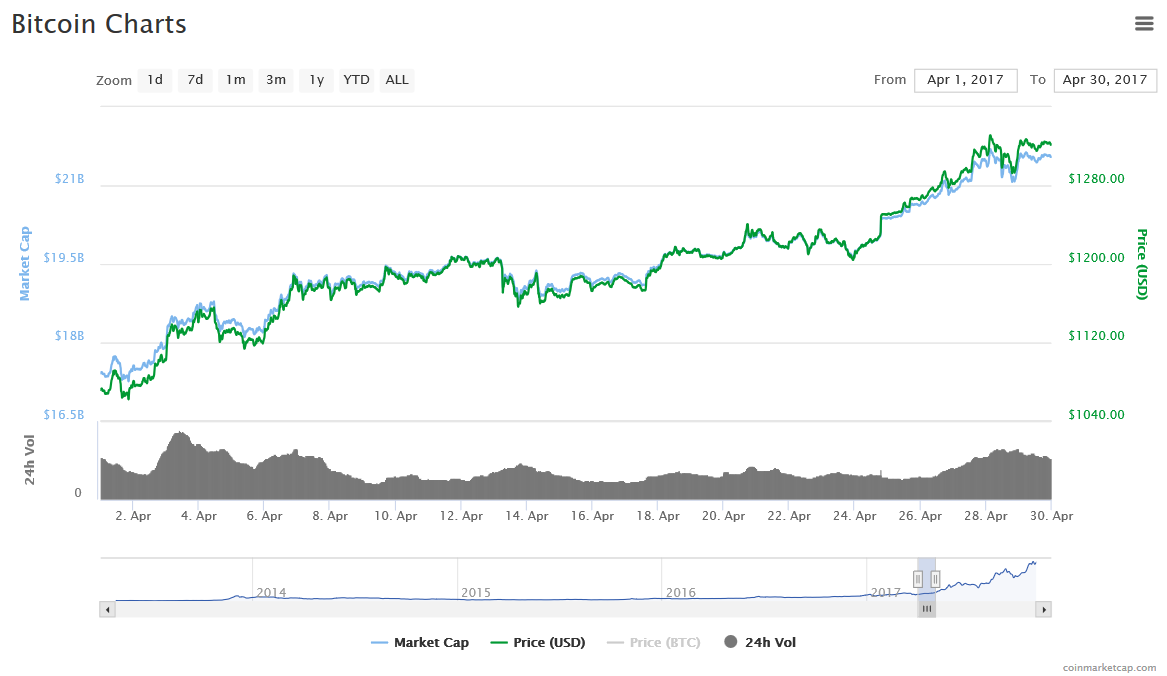Click the $1040.00 price axis label
Screen dimensions: 1167x676
coord(1096,415)
